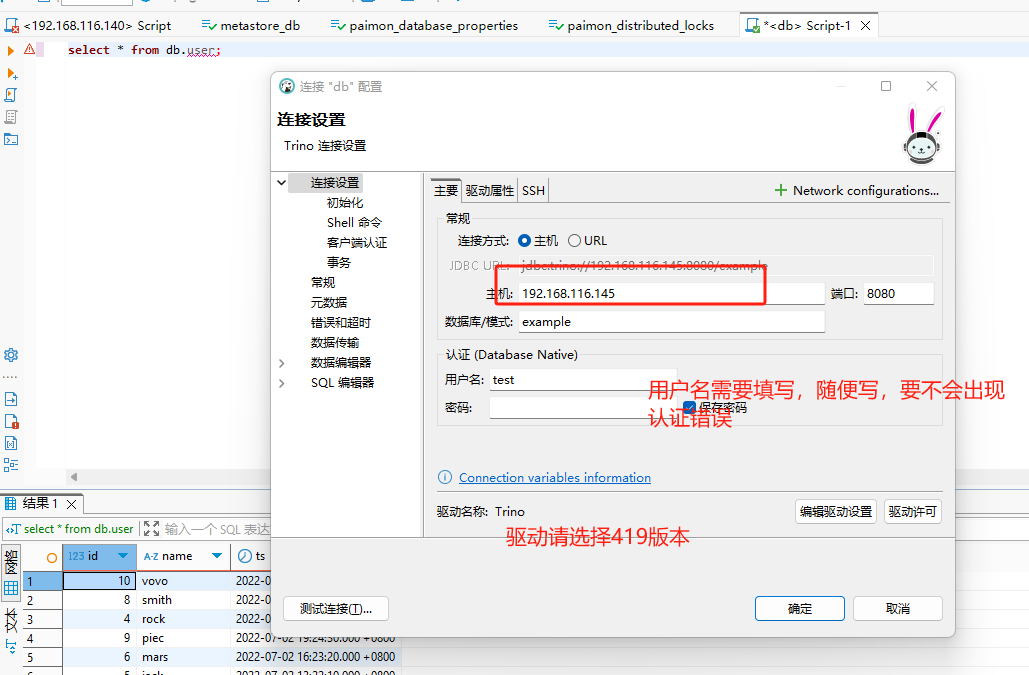Switch to the 驱动属性 tab
Screen dimensions: 1029x675
(x=488, y=190)
